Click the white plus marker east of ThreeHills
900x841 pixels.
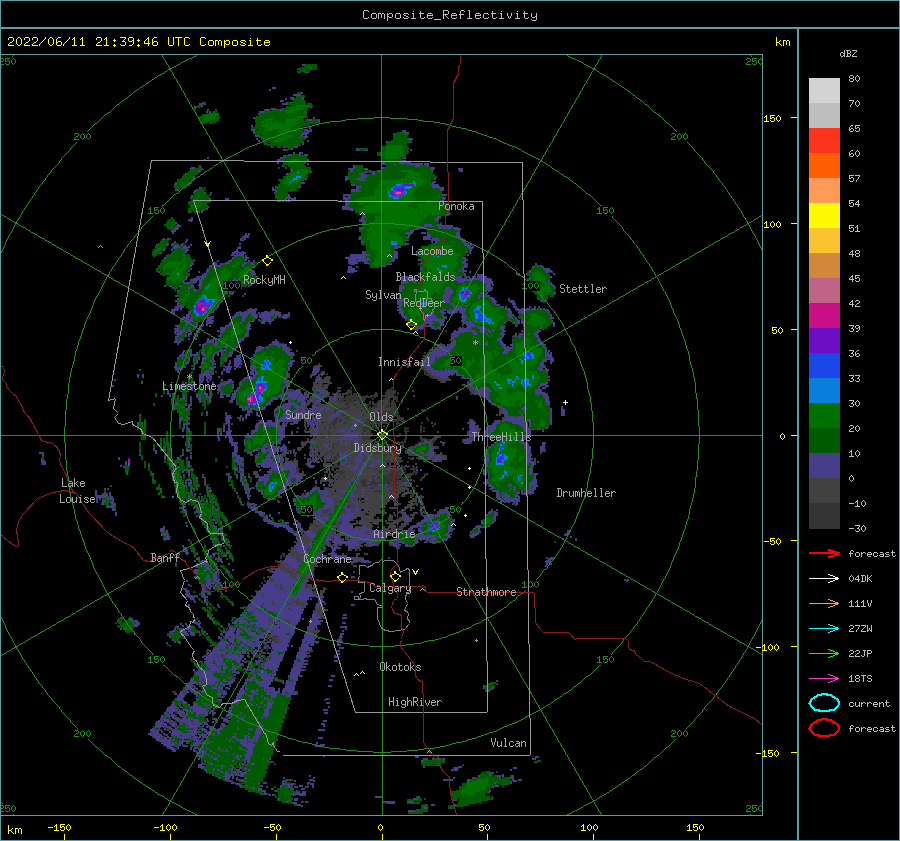[x=565, y=402]
